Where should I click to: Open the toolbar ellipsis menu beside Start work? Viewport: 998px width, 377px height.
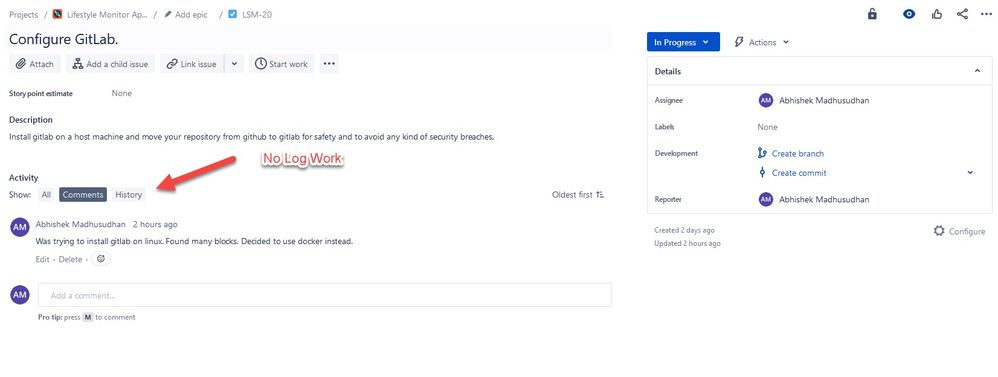click(329, 64)
